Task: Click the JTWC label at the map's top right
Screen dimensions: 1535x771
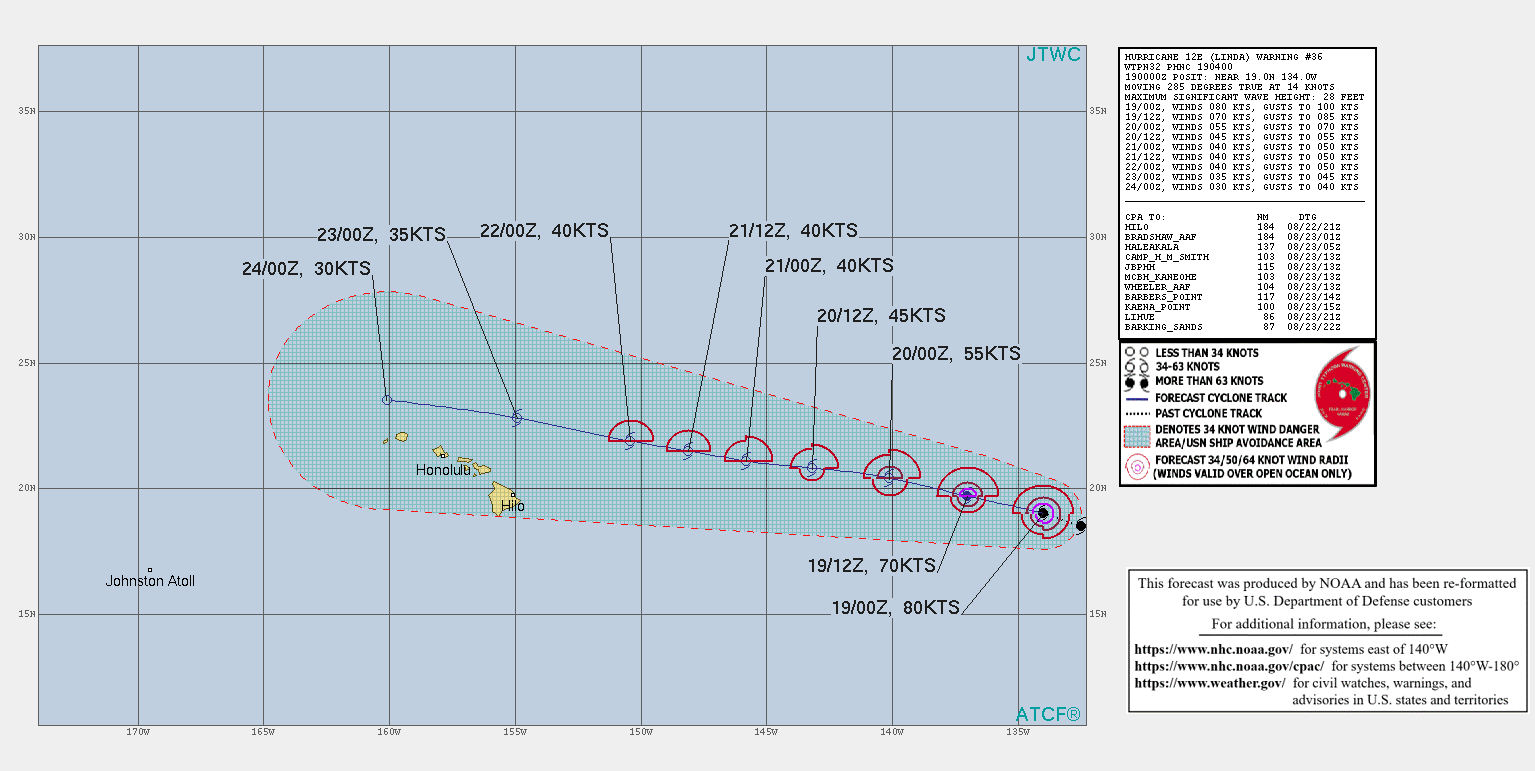Action: click(x=1054, y=55)
